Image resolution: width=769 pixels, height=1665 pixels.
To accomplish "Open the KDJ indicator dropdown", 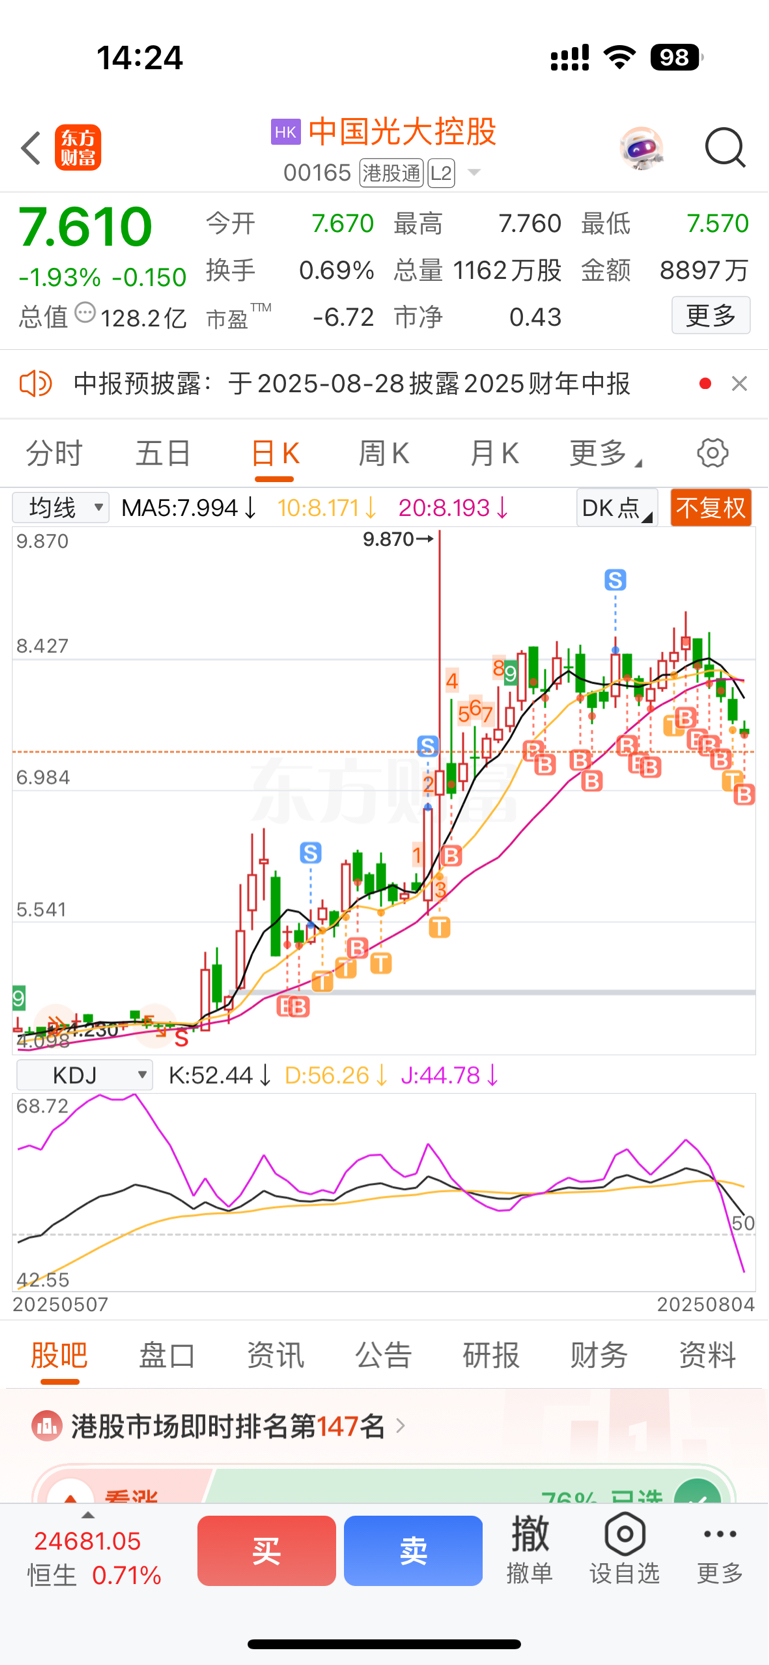I will click(84, 1076).
